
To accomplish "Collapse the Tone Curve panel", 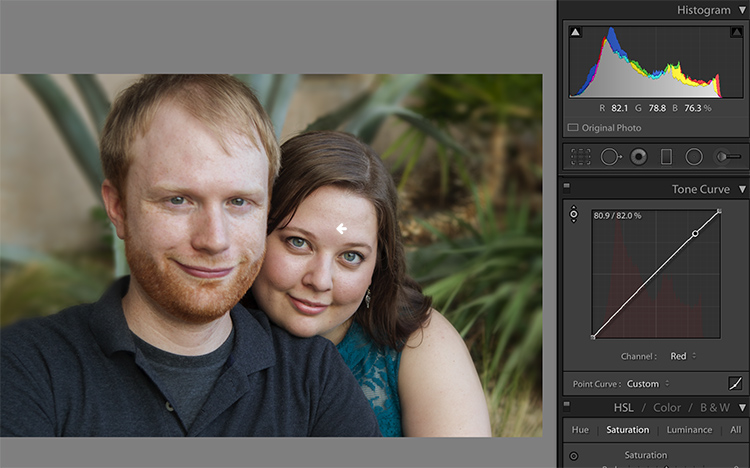I will tap(742, 189).
